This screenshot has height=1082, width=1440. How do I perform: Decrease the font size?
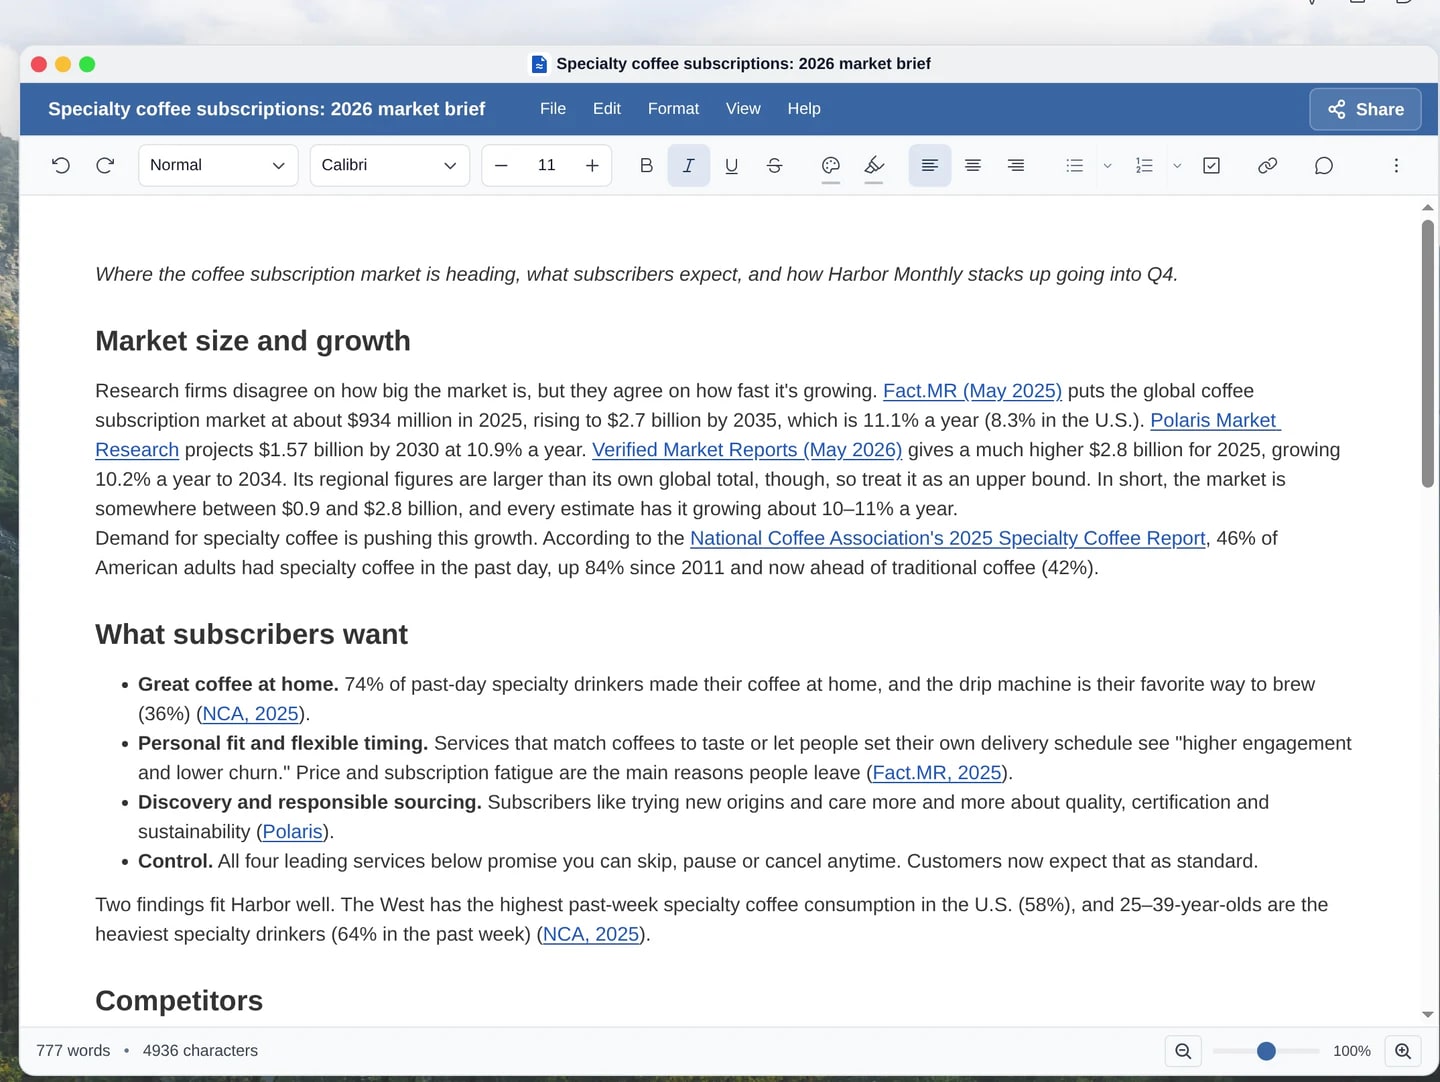tap(501, 165)
